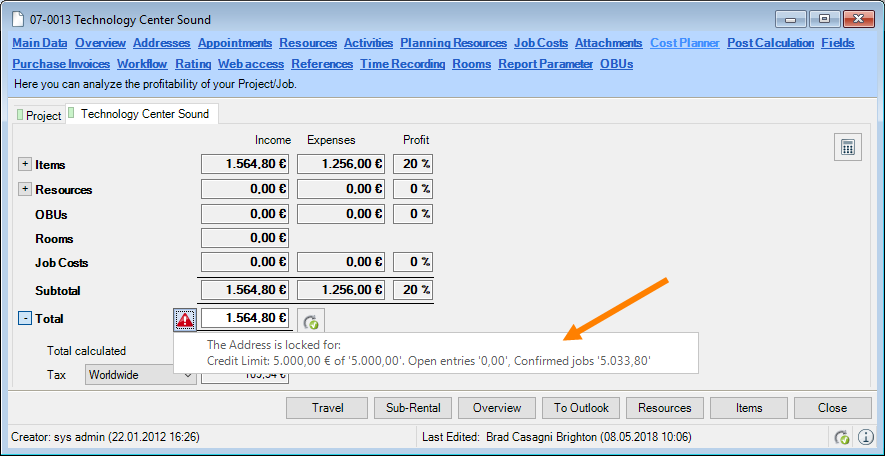885x456 pixels.
Task: Click the red warning triangle icon
Action: [185, 320]
